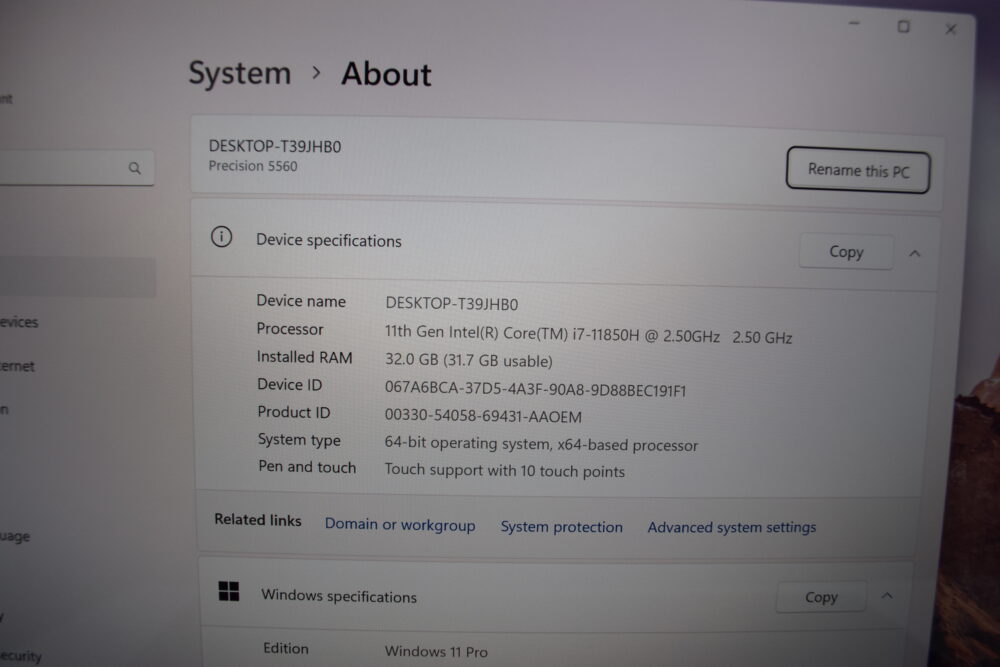The height and width of the screenshot is (667, 1000).
Task: Select the highlighted sidebar category
Action: (x=77, y=277)
